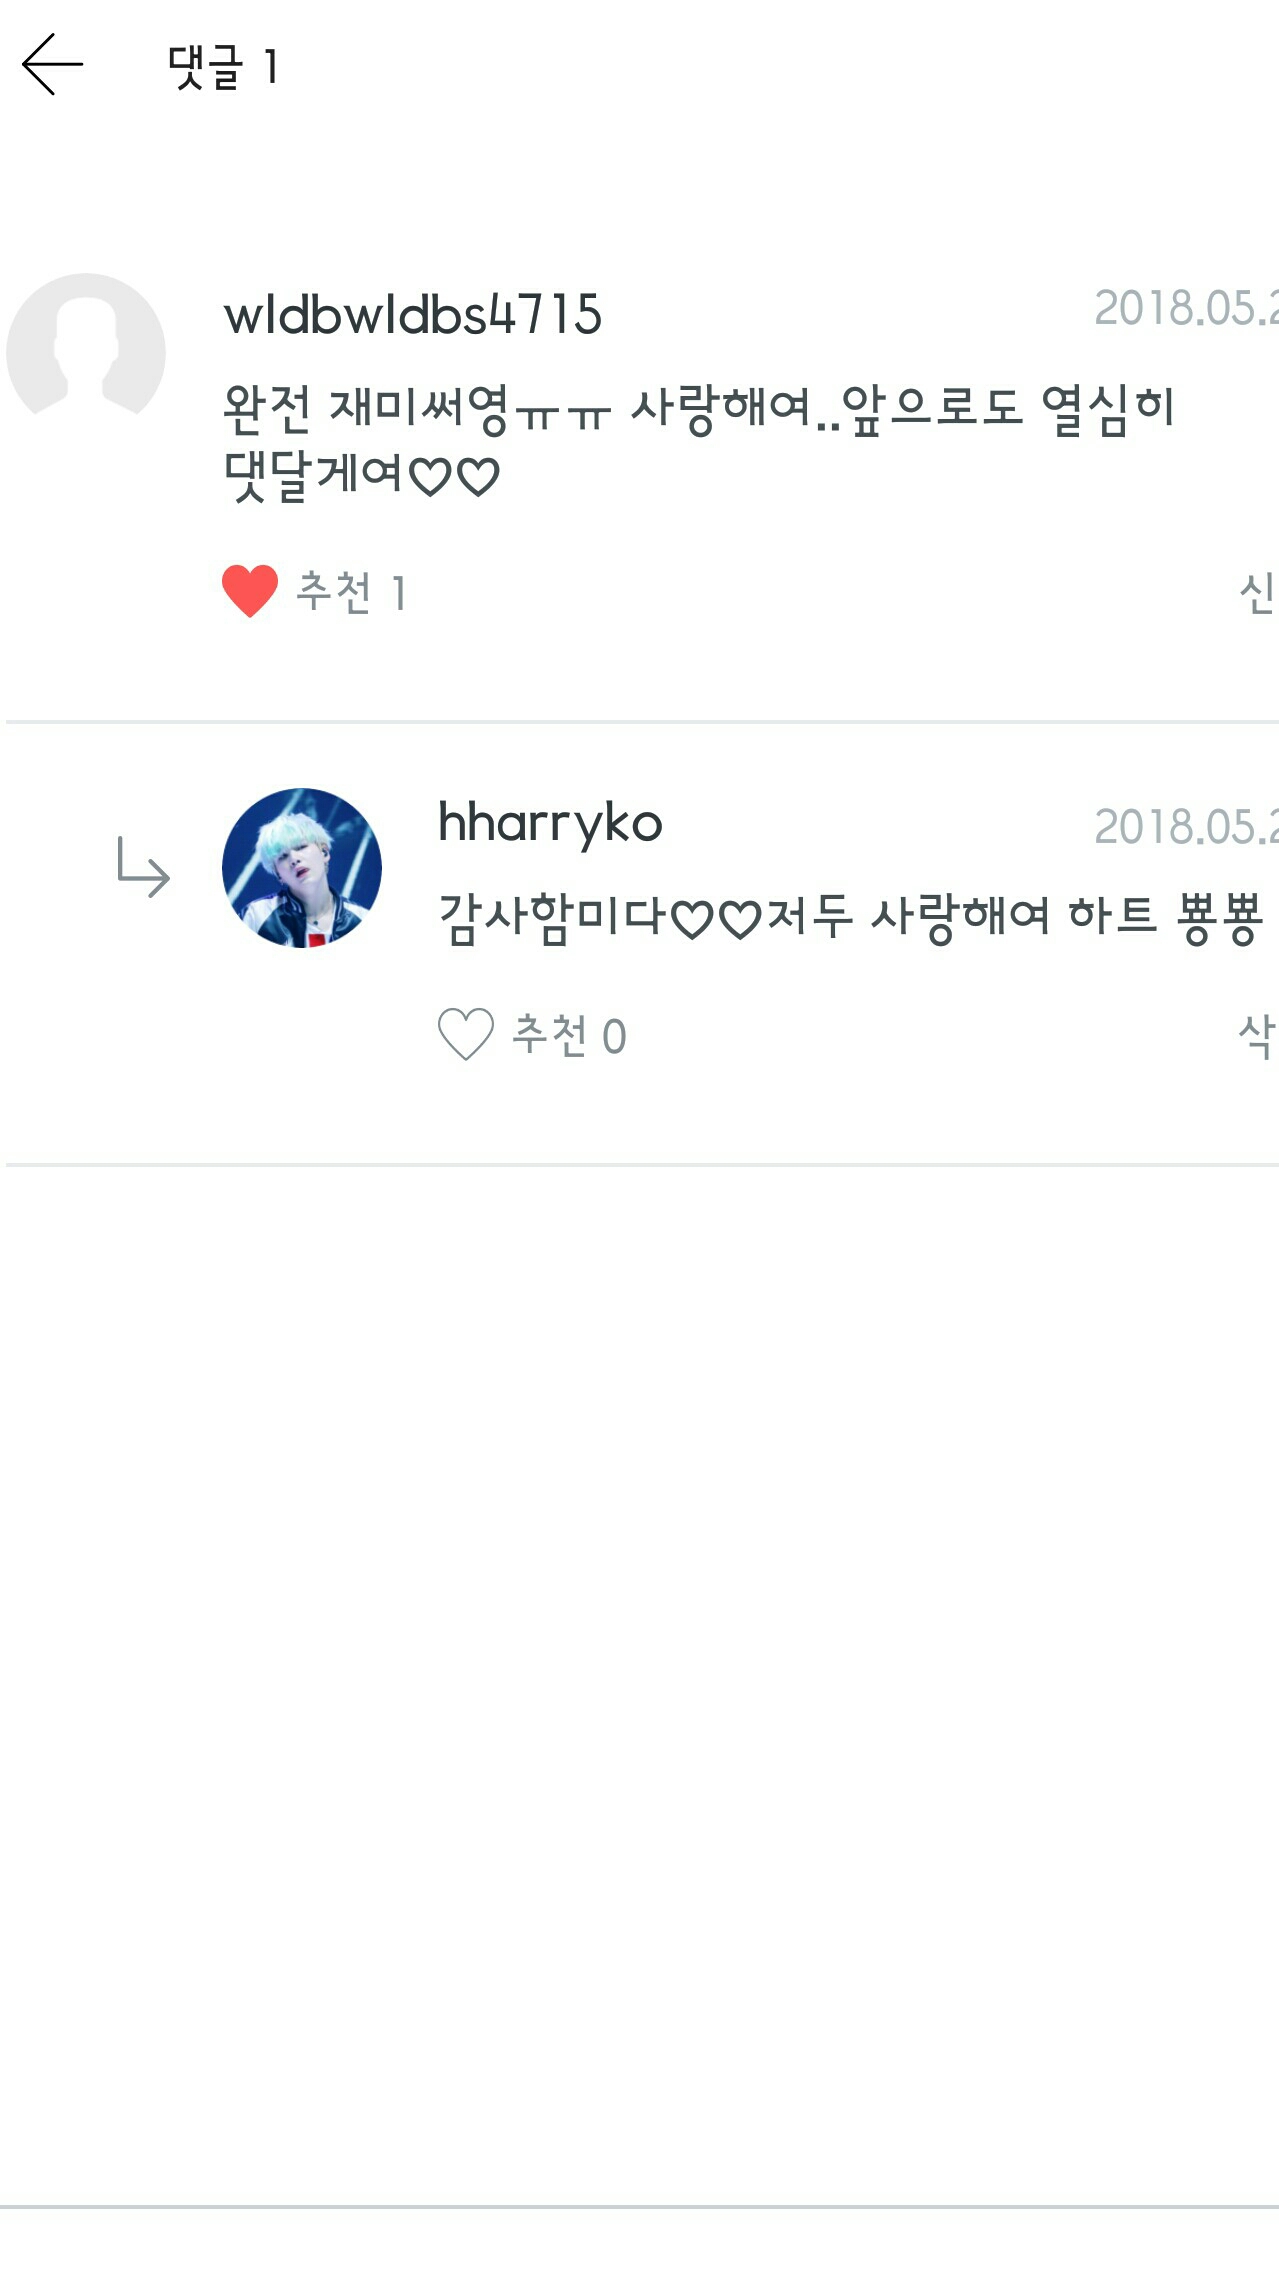The height and width of the screenshot is (2274, 1279).
Task: Tap the first comment's date stamp
Action: 1186,308
